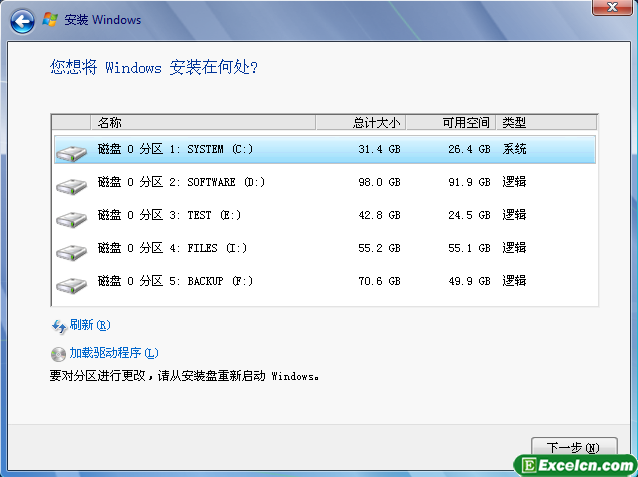Proceed with 下一步(N) button
Viewport: 638px width, 477px height.
(x=574, y=447)
